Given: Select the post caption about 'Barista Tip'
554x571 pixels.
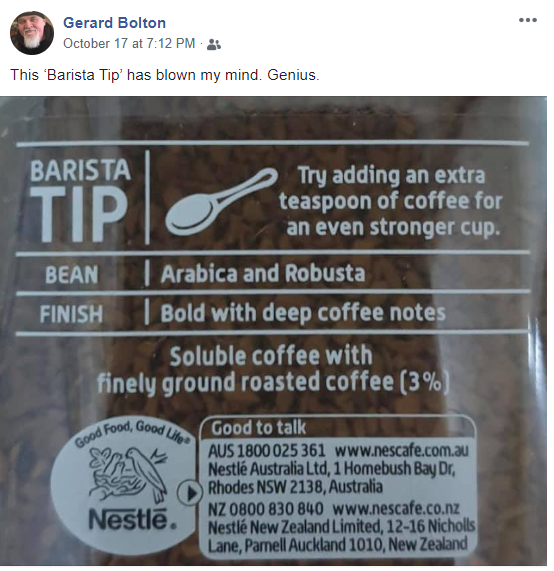Looking at the screenshot, I should pyautogui.click(x=165, y=75).
